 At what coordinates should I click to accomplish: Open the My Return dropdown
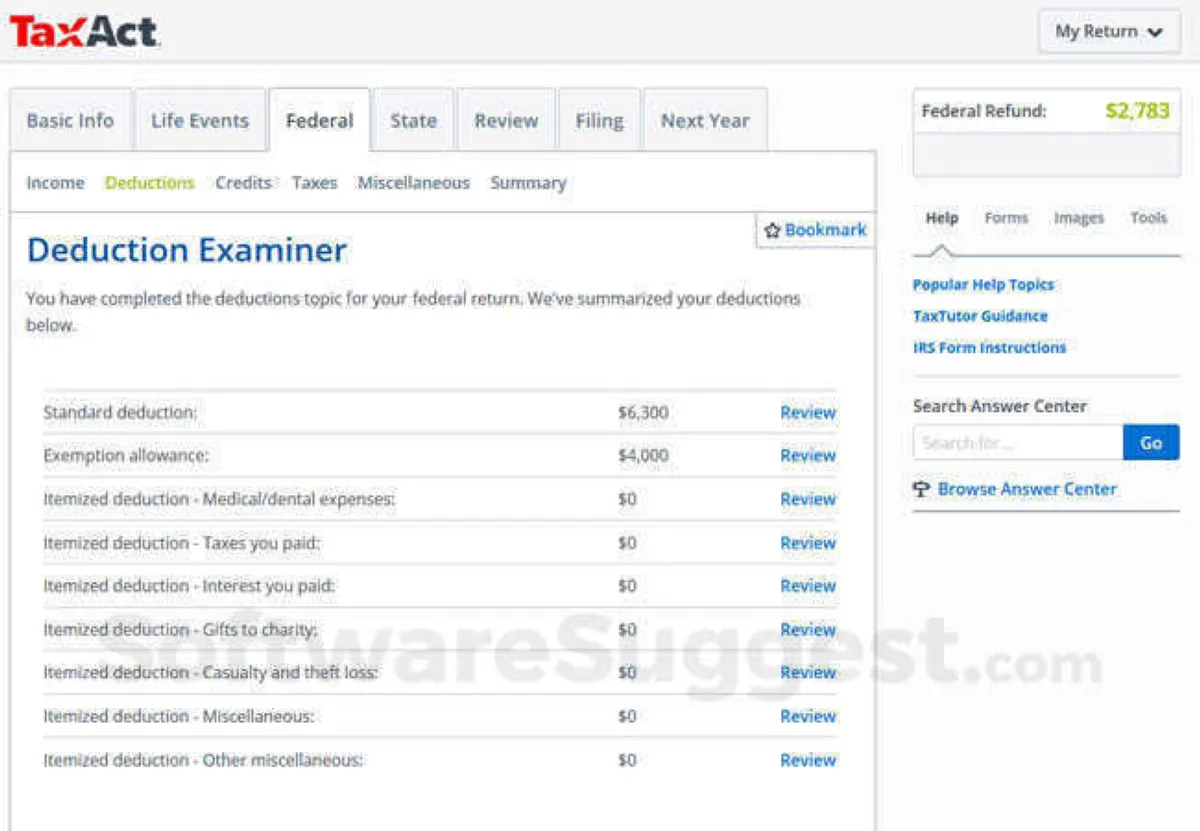1109,32
